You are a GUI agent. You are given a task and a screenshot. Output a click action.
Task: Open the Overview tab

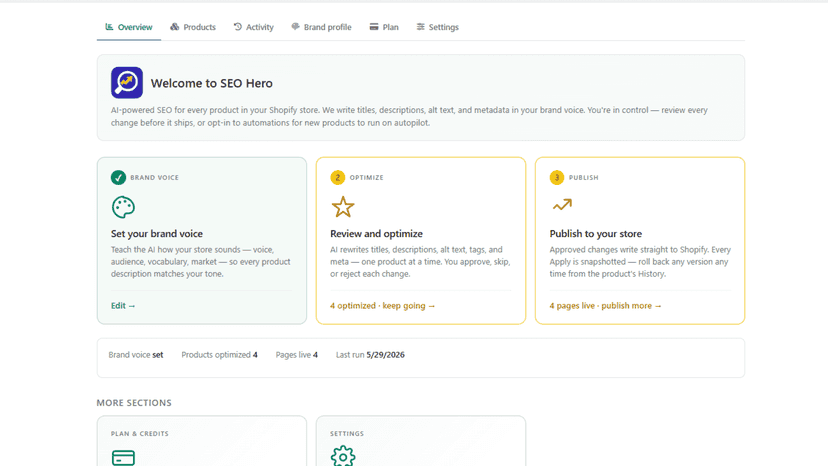(x=129, y=27)
